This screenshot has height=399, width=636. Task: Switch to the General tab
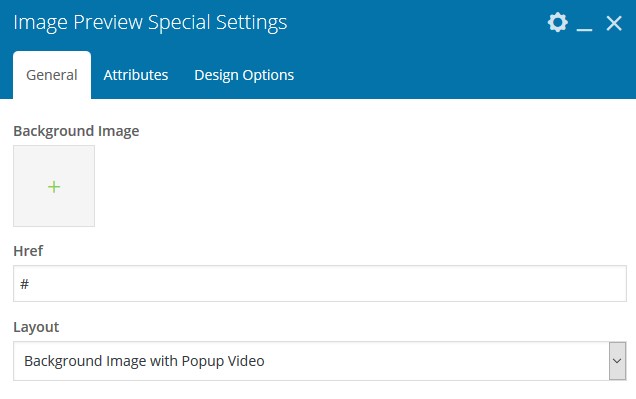52,75
